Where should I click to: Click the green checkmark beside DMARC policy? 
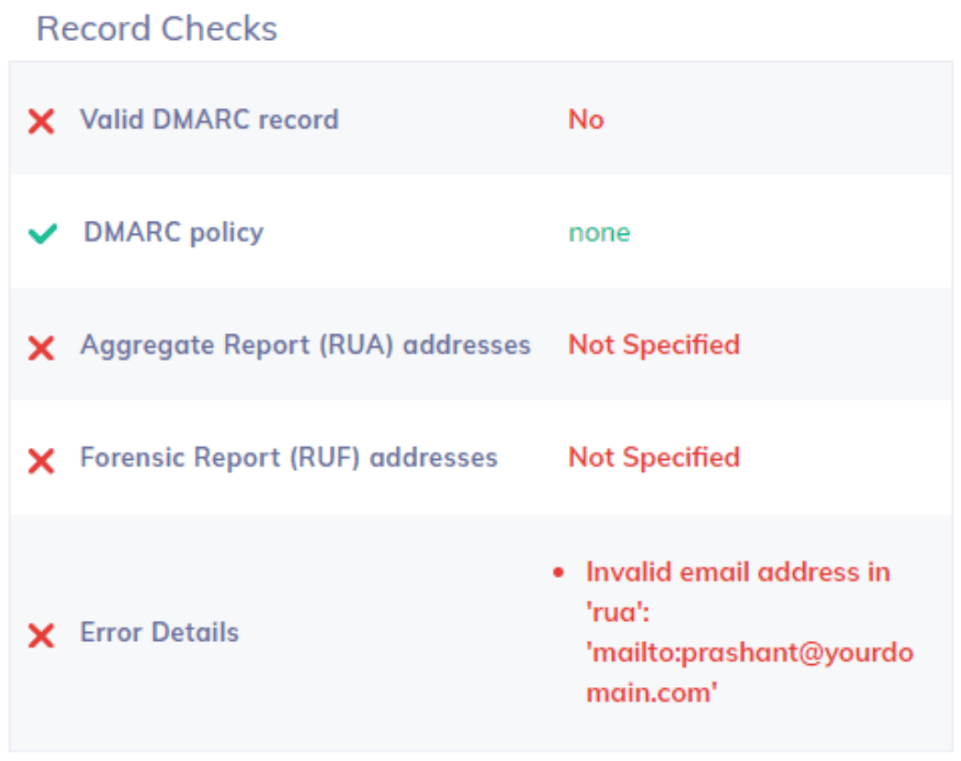42,234
